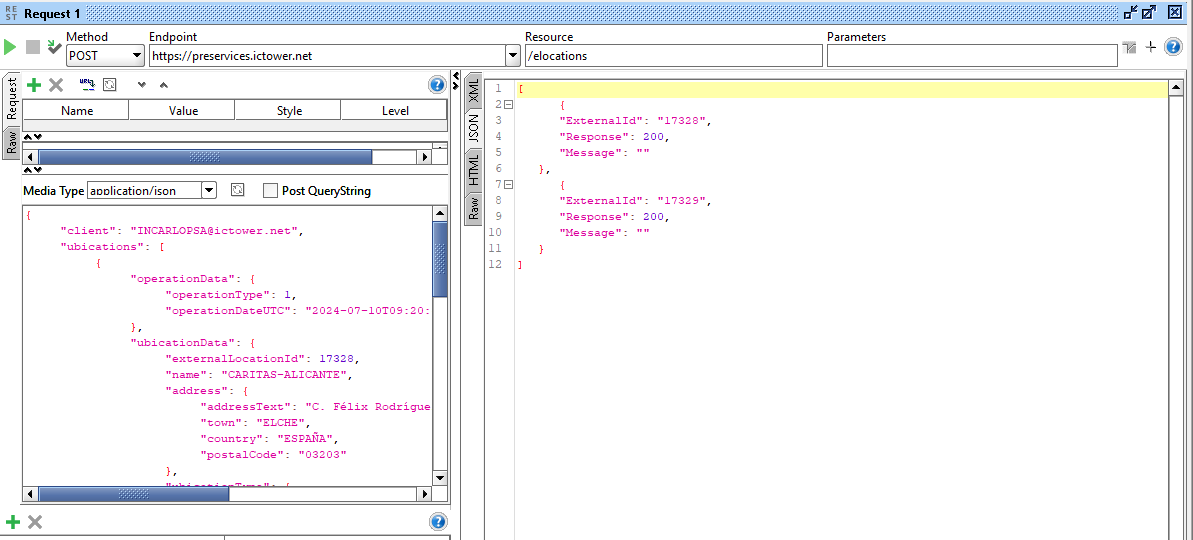This screenshot has width=1193, height=540.
Task: Move parameter up with the up chevron
Action: pos(164,85)
